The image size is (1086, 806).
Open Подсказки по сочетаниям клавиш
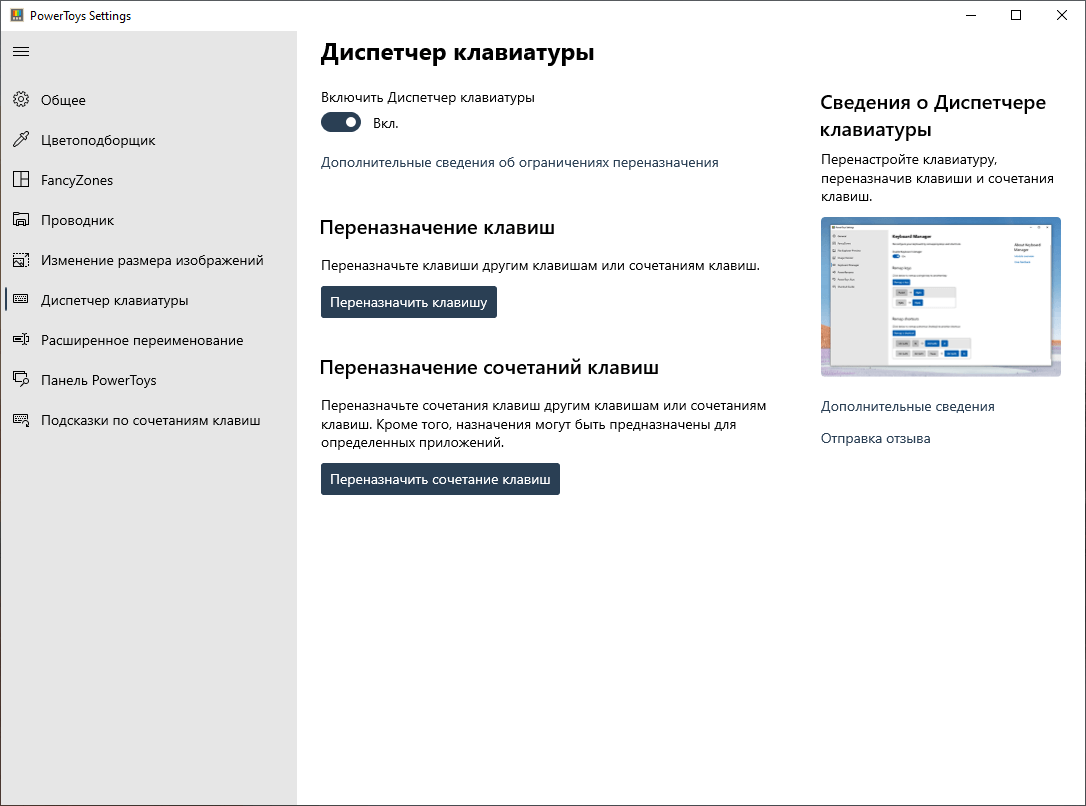point(149,420)
